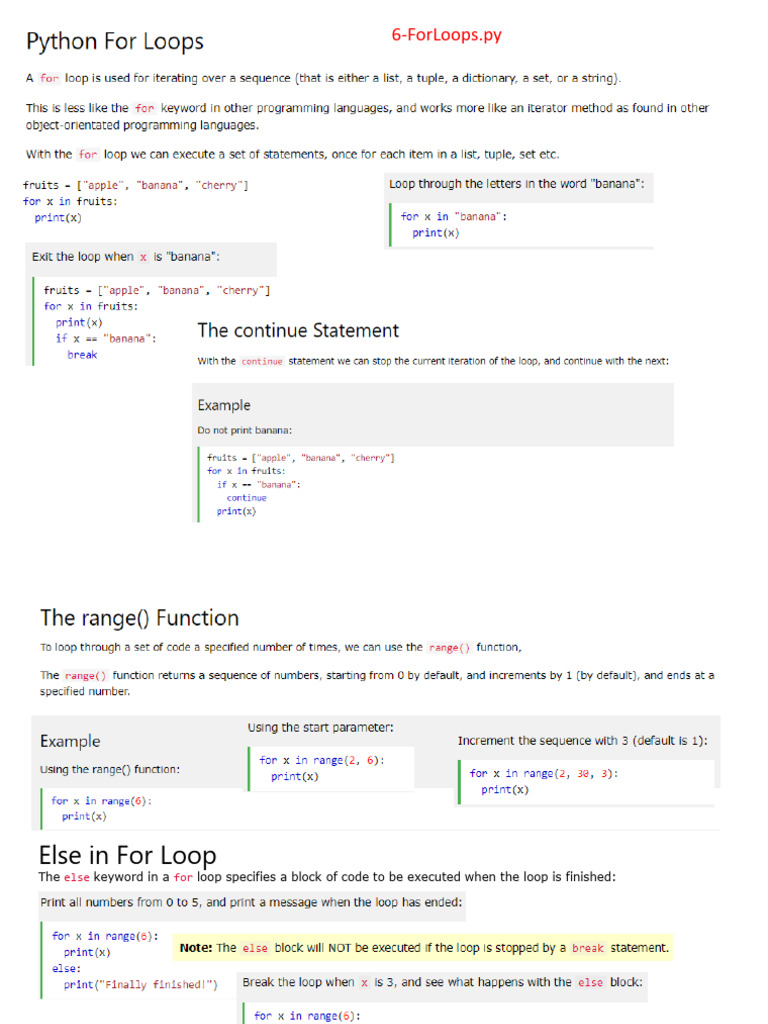
Task: Click the "Using the range() function:" caption
Action: (110, 769)
